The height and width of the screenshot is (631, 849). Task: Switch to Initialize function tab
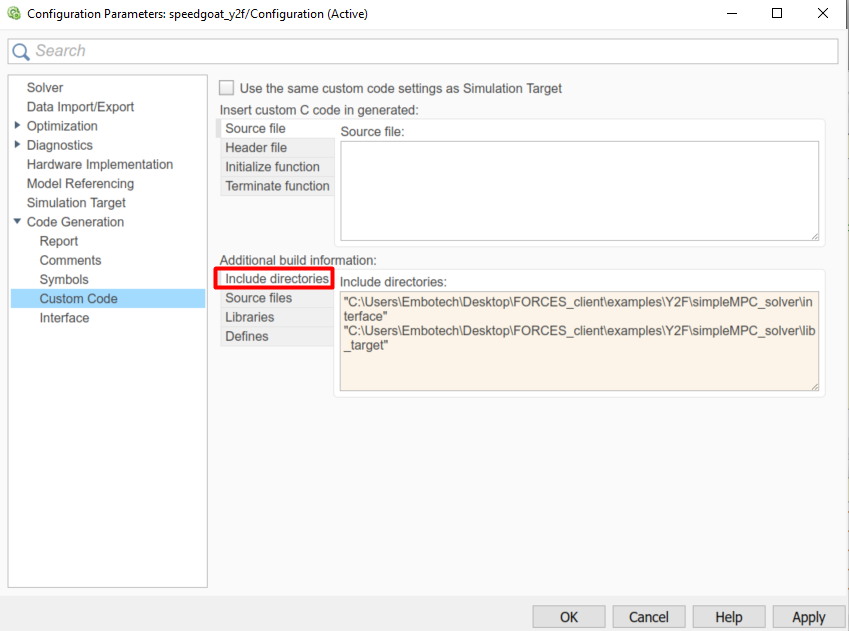272,167
